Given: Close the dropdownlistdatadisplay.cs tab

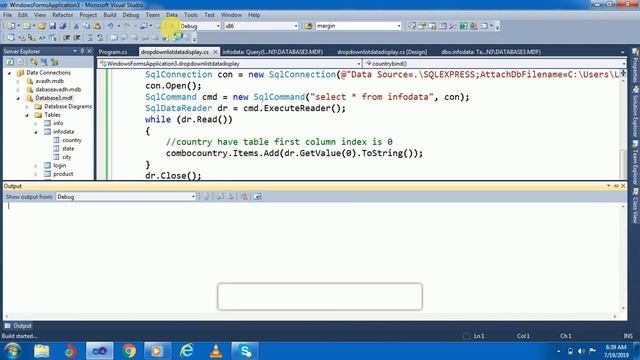Looking at the screenshot, I should [x=215, y=52].
